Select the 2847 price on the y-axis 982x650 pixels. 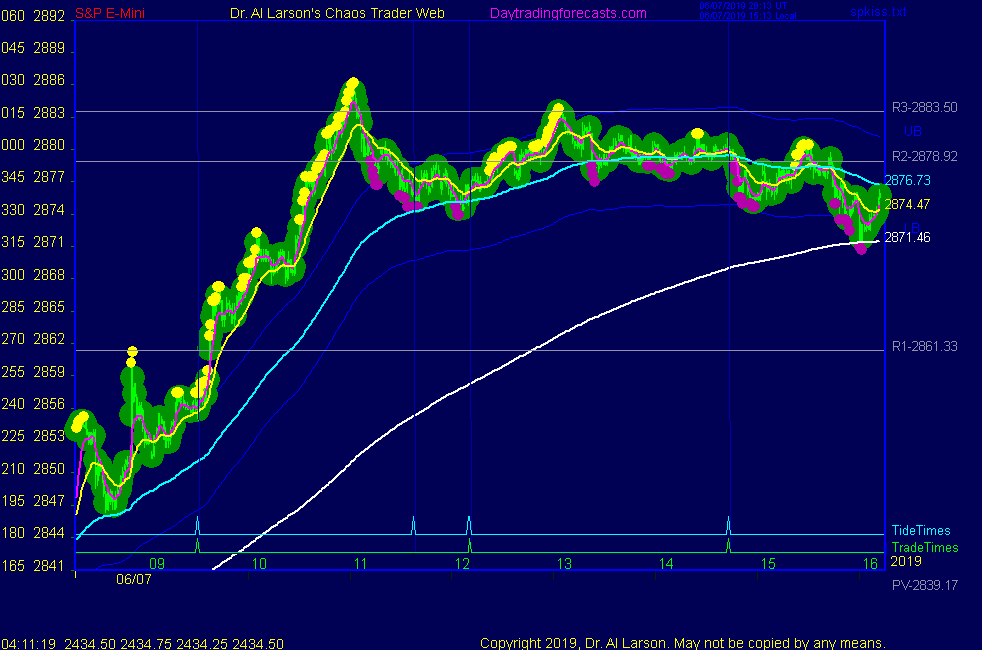pos(49,501)
